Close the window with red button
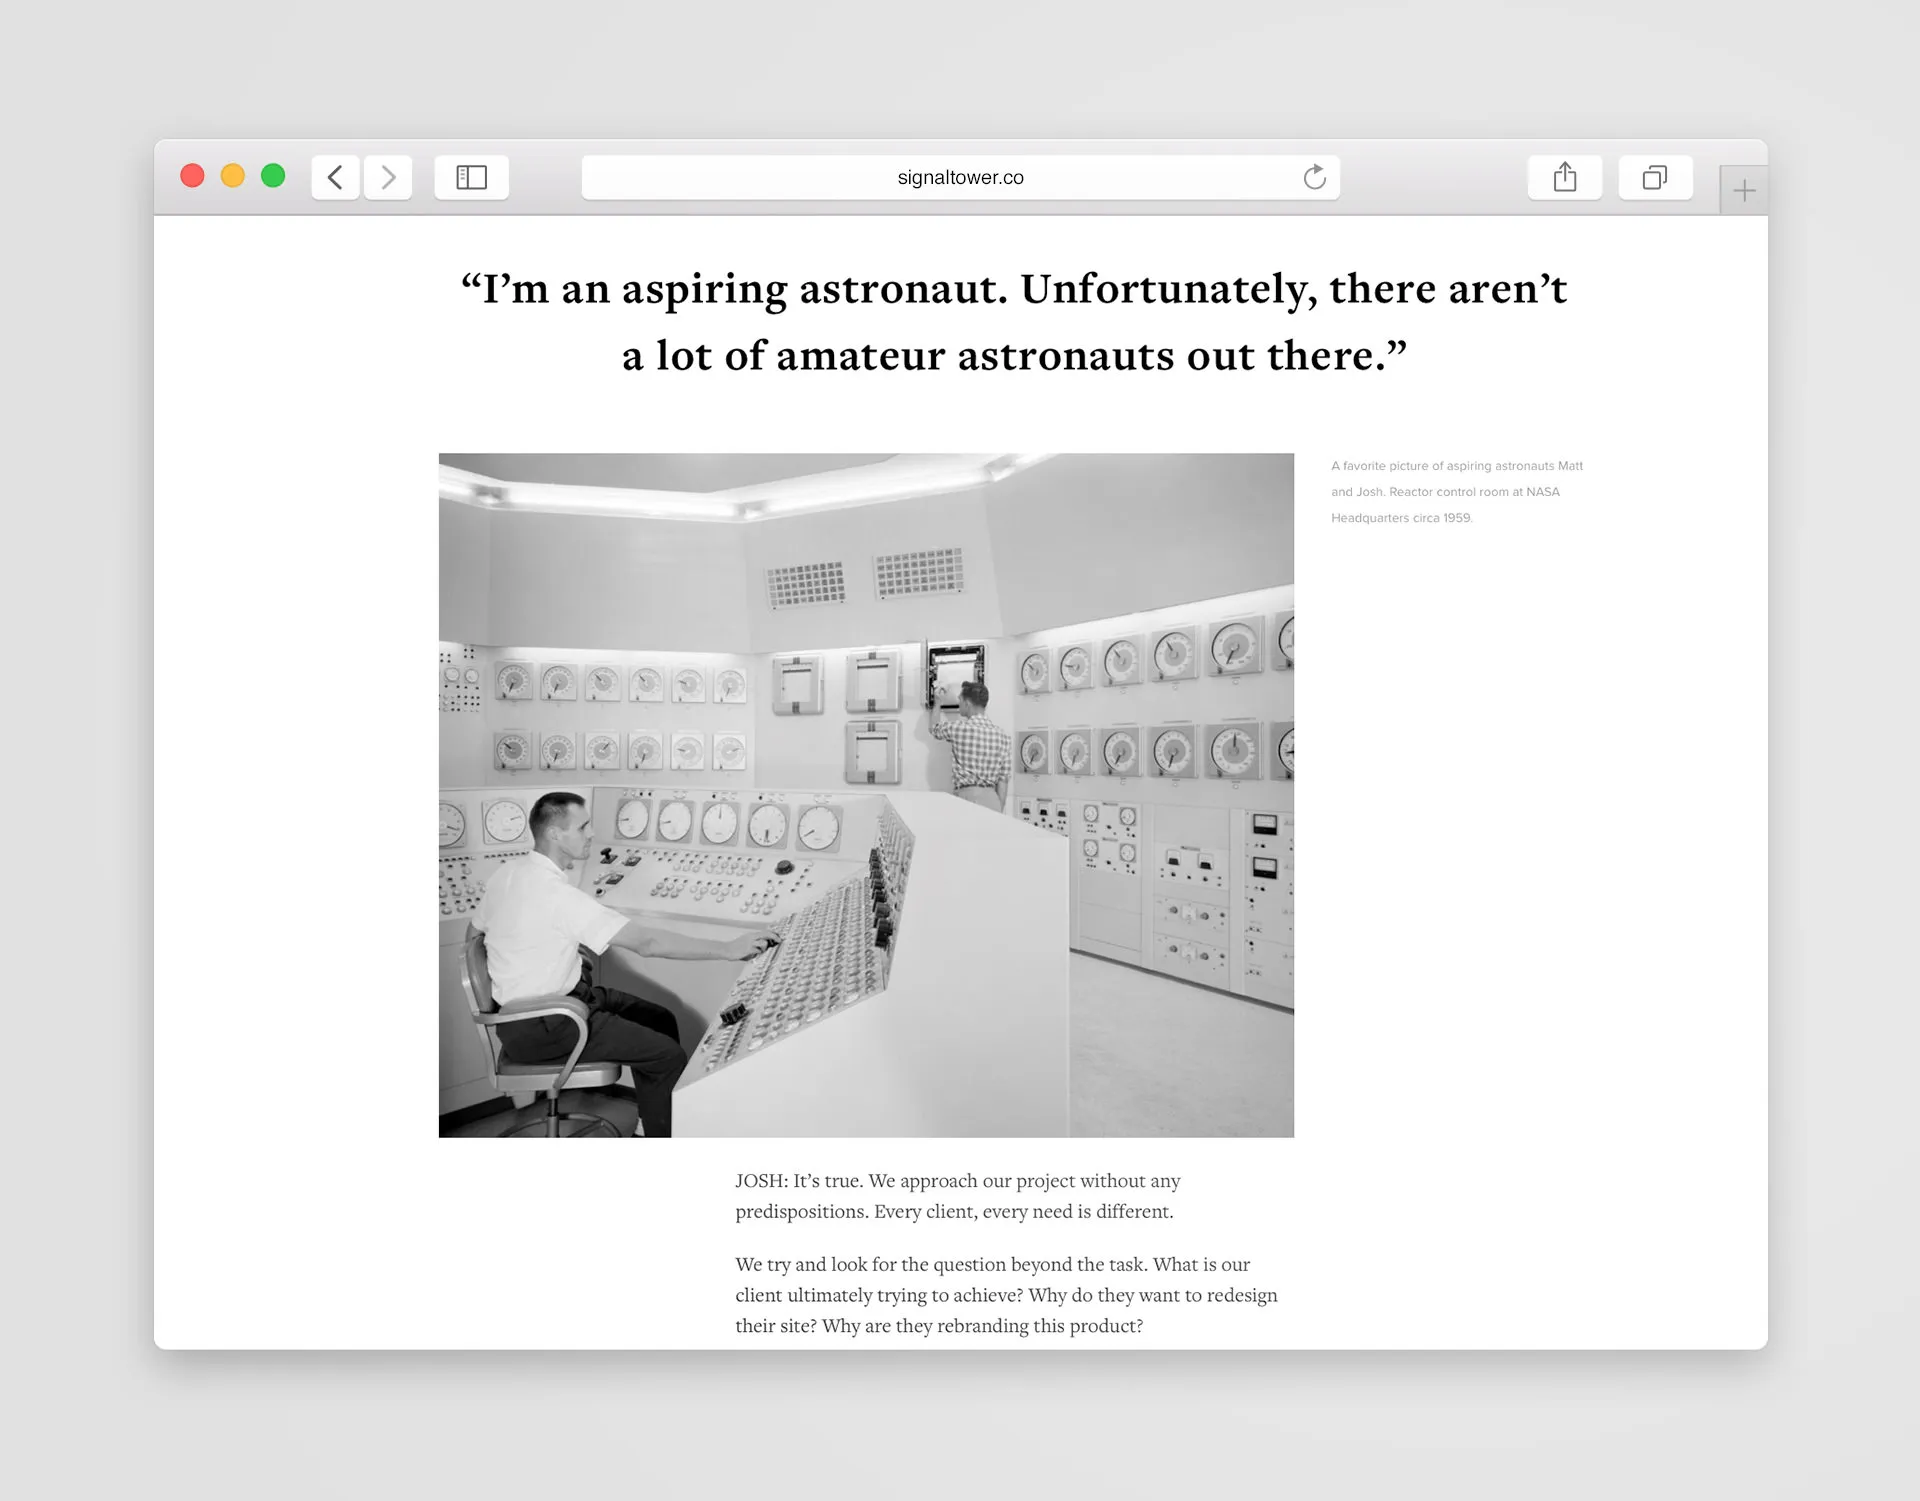 point(192,176)
